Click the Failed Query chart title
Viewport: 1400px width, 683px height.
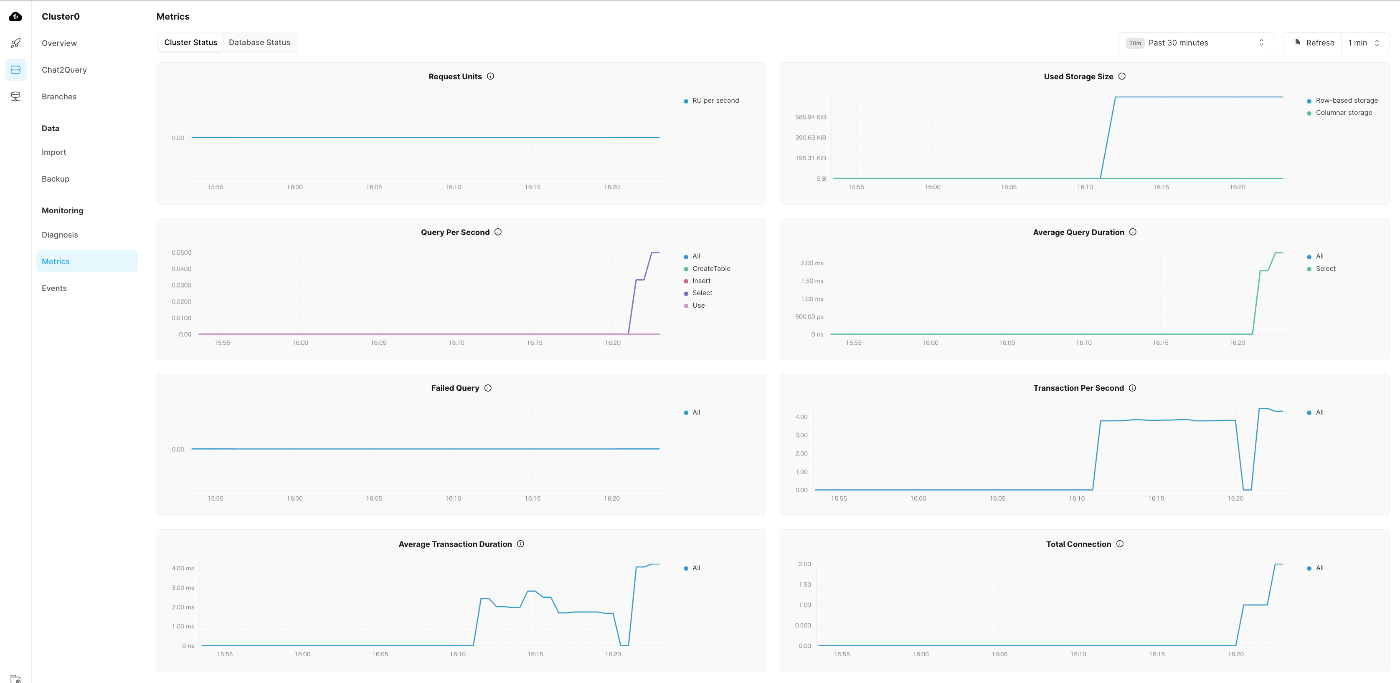pos(455,388)
